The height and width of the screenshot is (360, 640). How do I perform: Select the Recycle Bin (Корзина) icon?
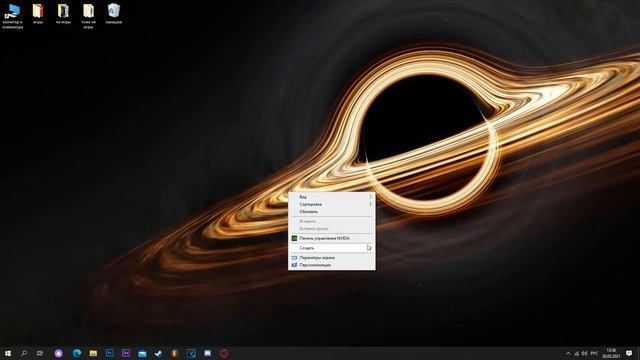tap(114, 14)
